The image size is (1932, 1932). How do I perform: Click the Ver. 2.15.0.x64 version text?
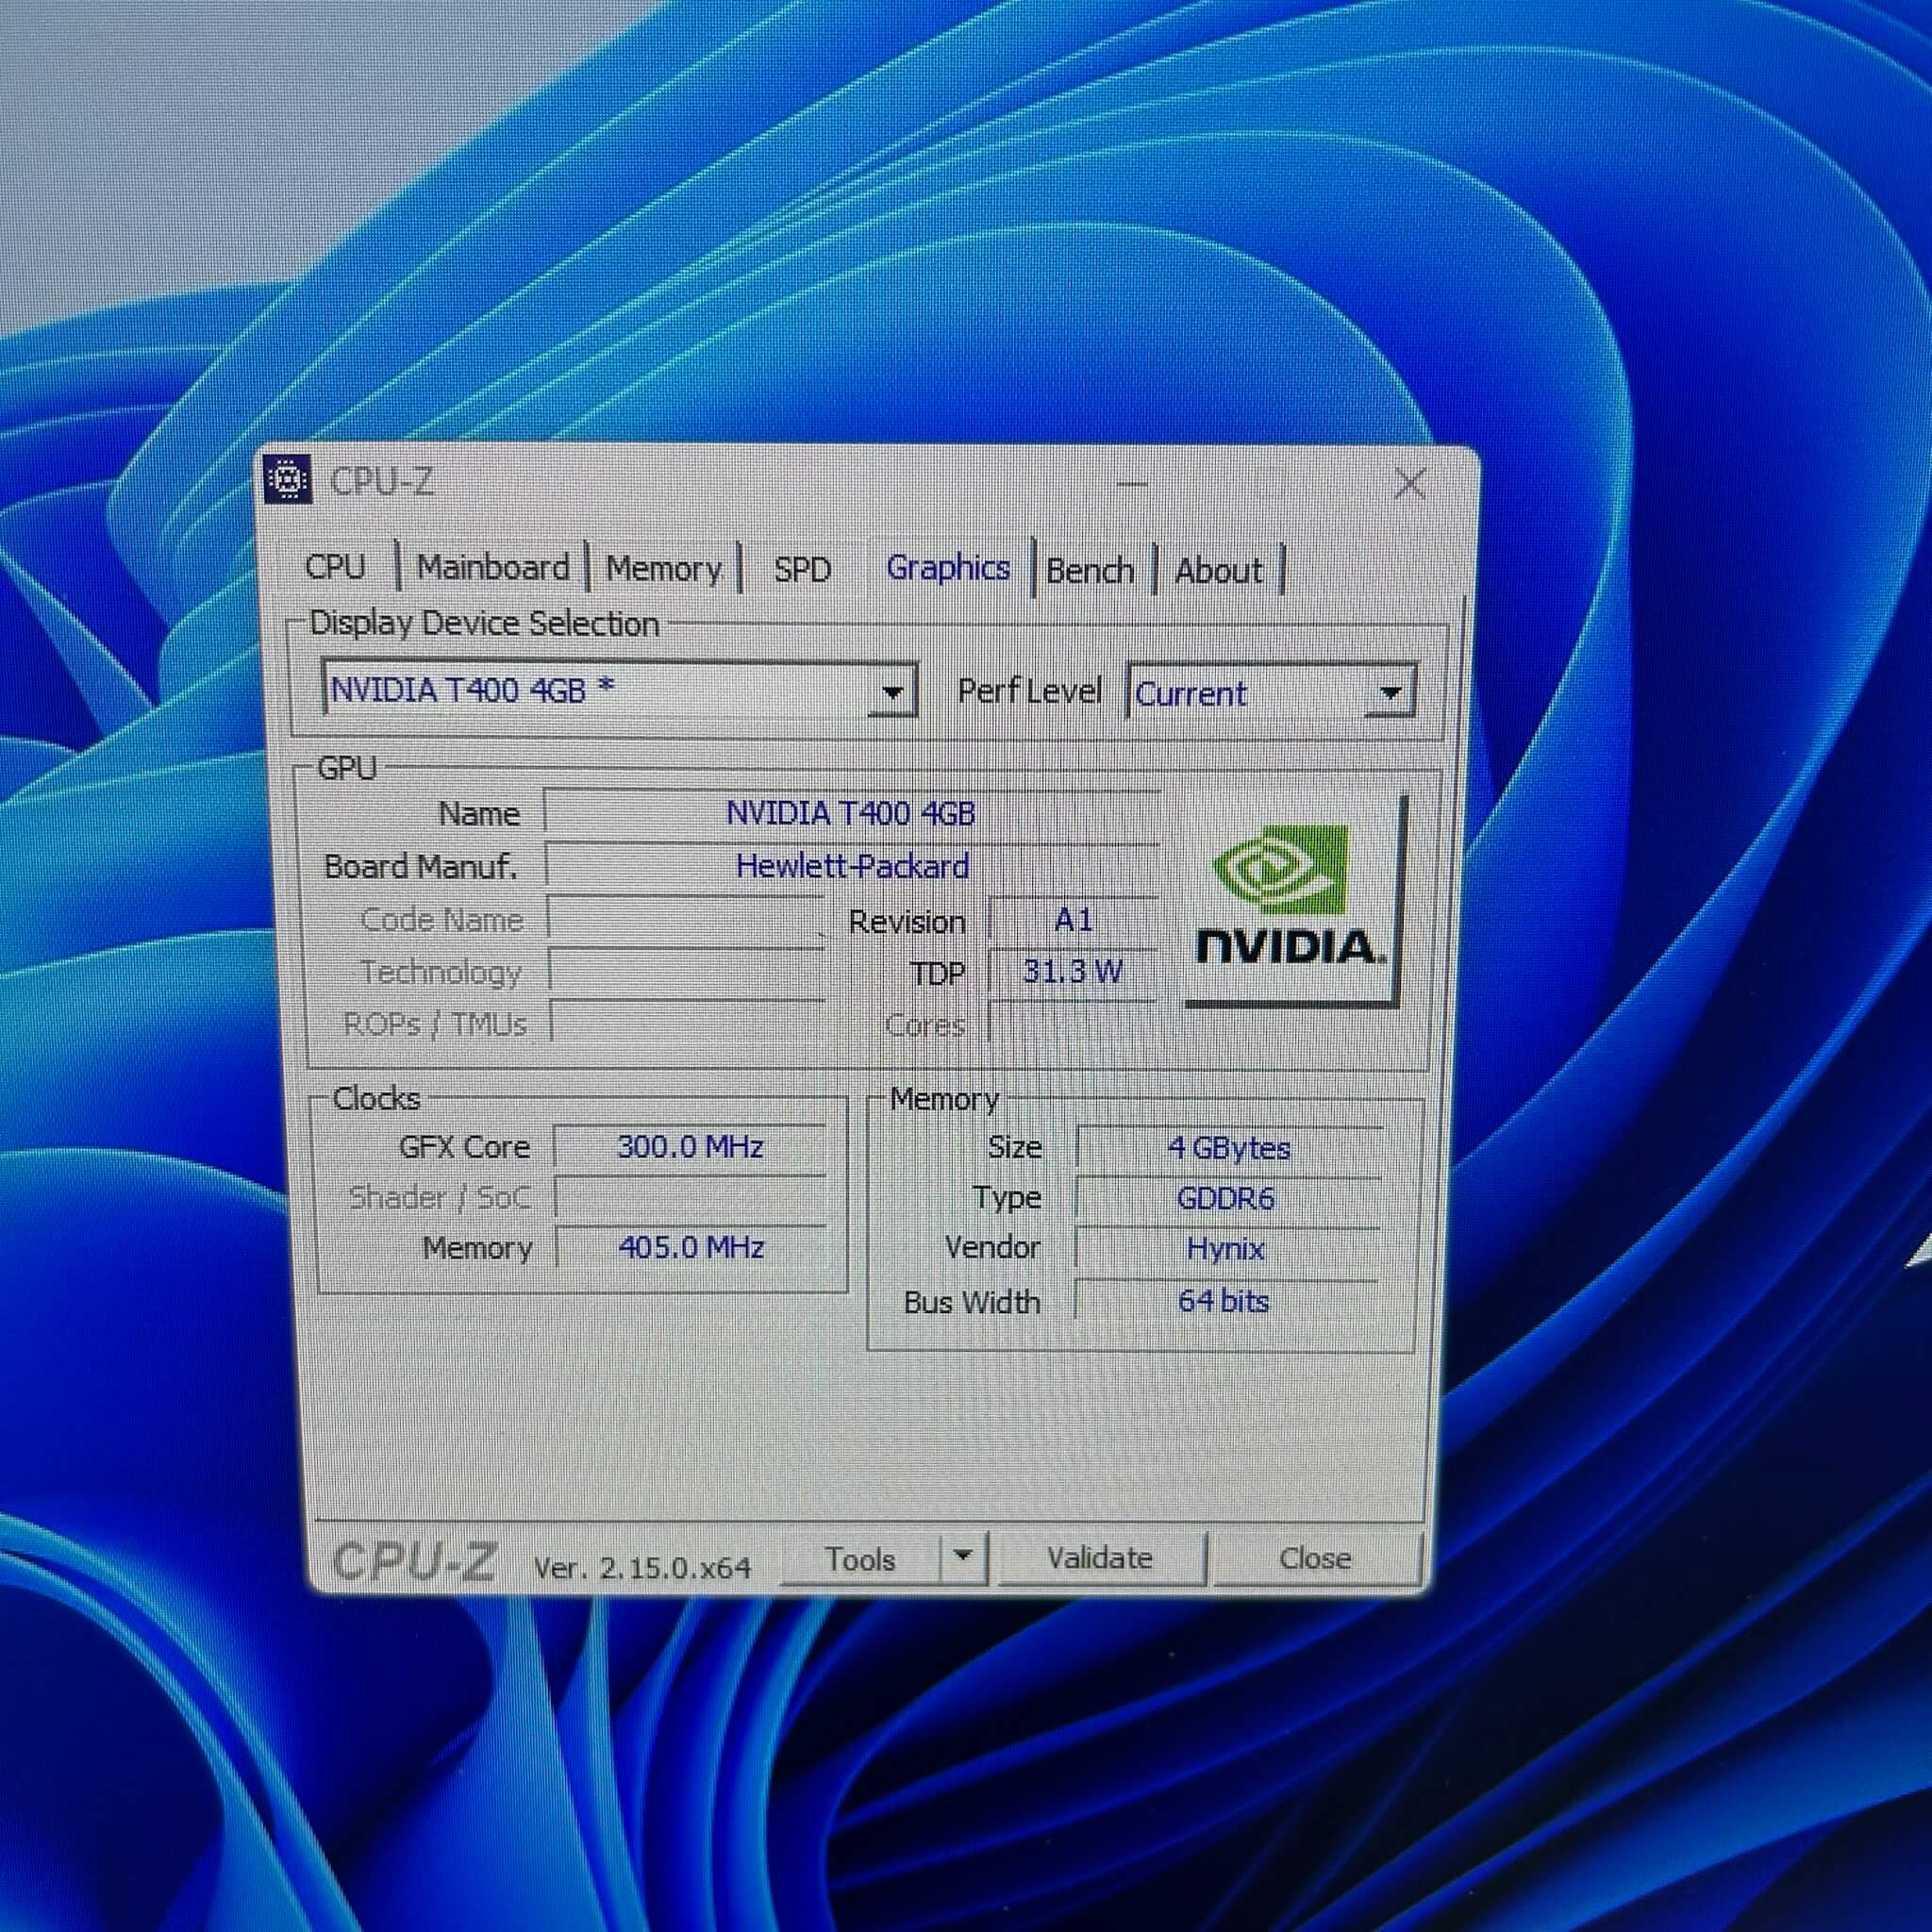click(642, 1567)
